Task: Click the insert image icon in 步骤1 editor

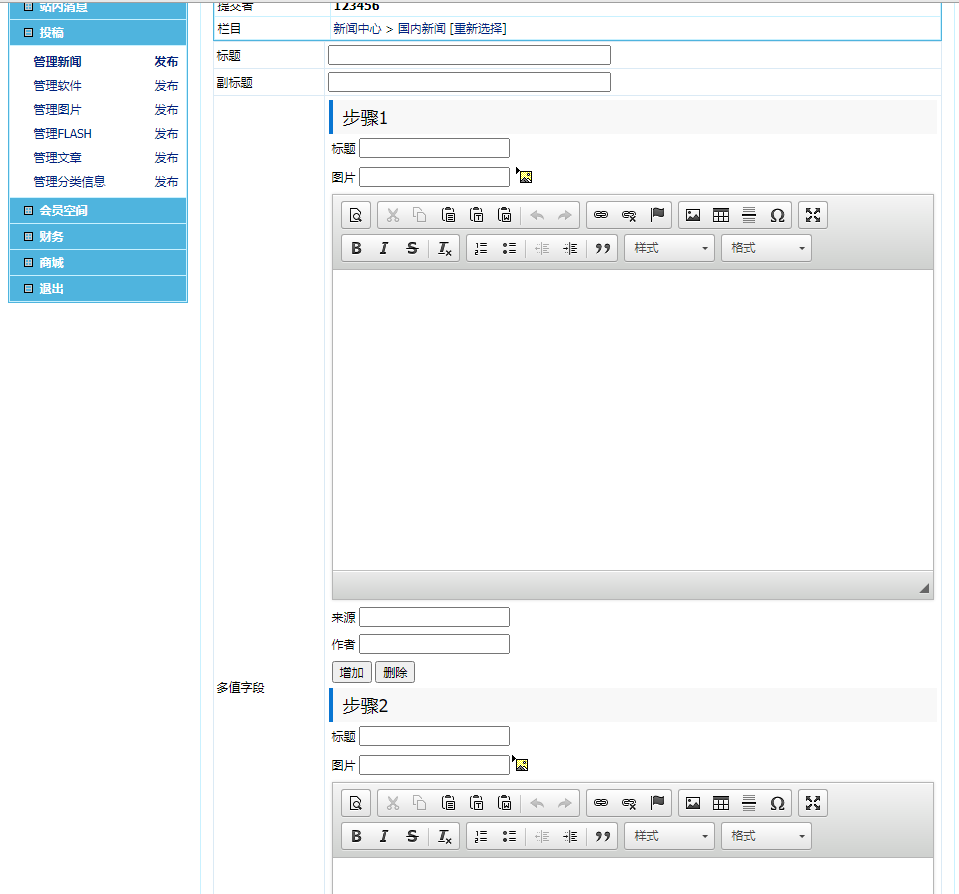Action: click(x=692, y=215)
